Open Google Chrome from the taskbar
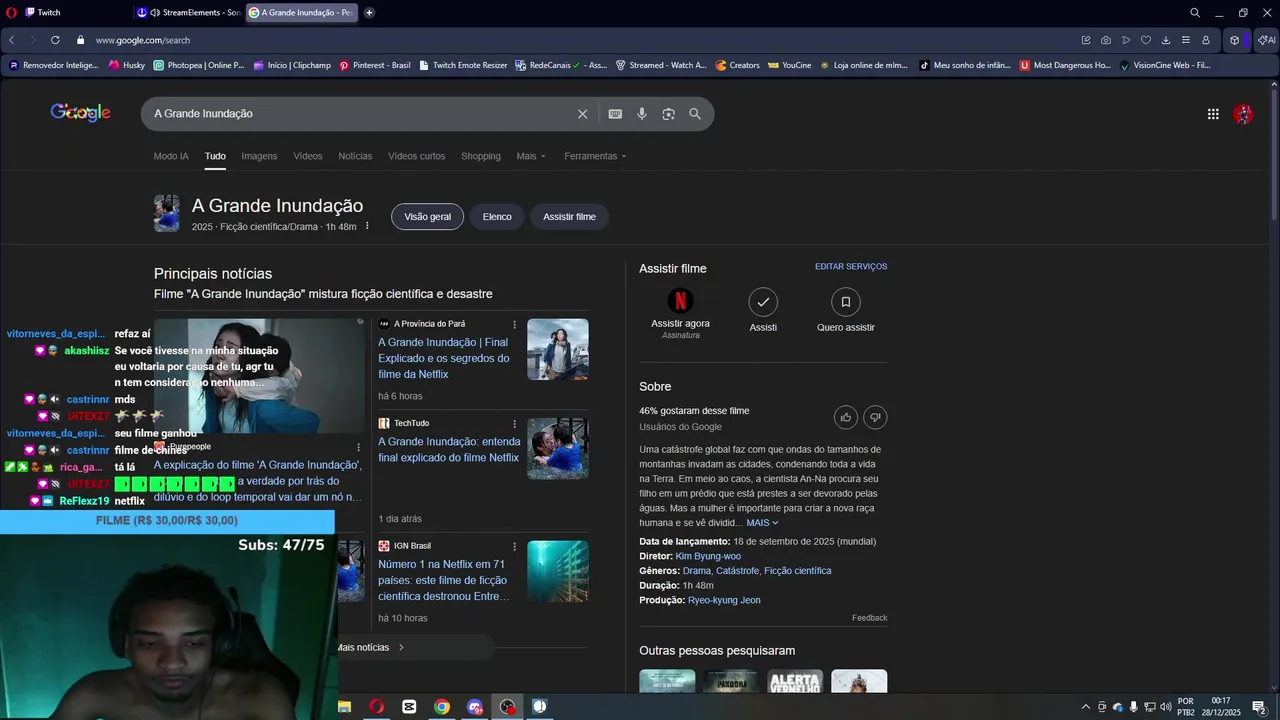The image size is (1280, 720). (441, 707)
